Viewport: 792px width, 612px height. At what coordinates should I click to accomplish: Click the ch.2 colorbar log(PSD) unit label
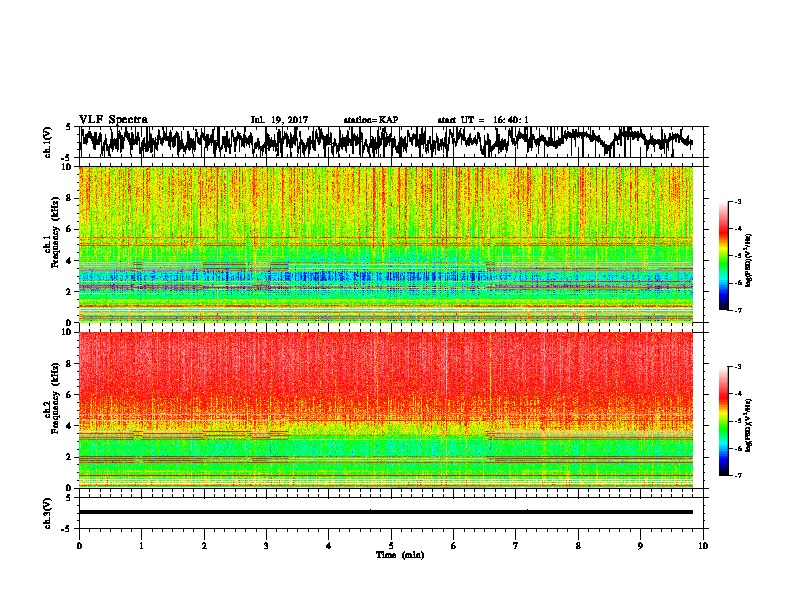[x=748, y=425]
